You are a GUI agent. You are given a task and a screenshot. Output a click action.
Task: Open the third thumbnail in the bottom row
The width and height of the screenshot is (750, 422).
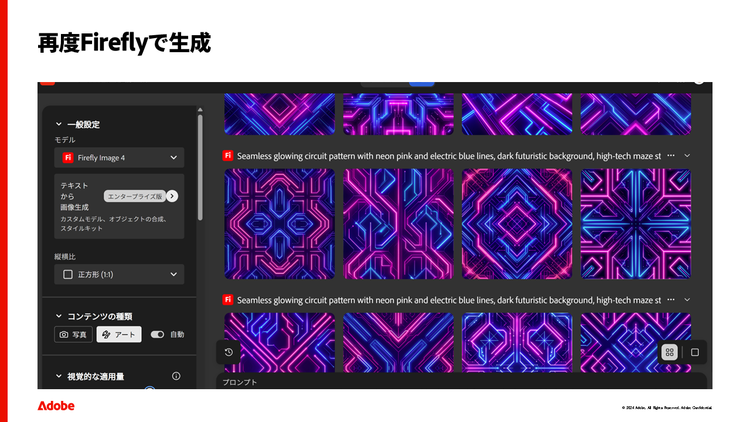coord(517,342)
